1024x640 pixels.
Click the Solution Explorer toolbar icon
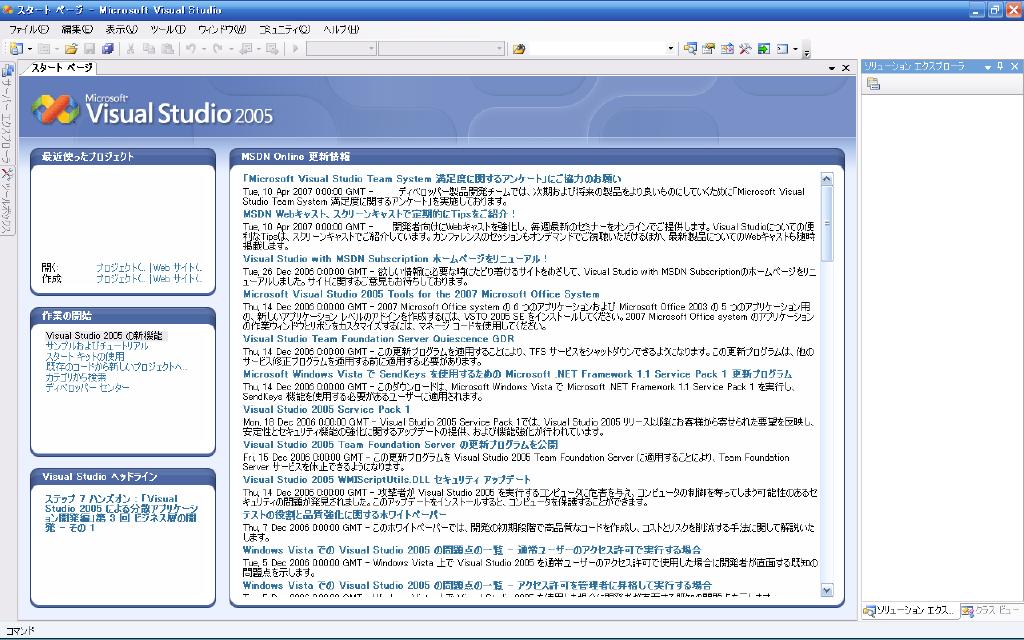point(690,49)
